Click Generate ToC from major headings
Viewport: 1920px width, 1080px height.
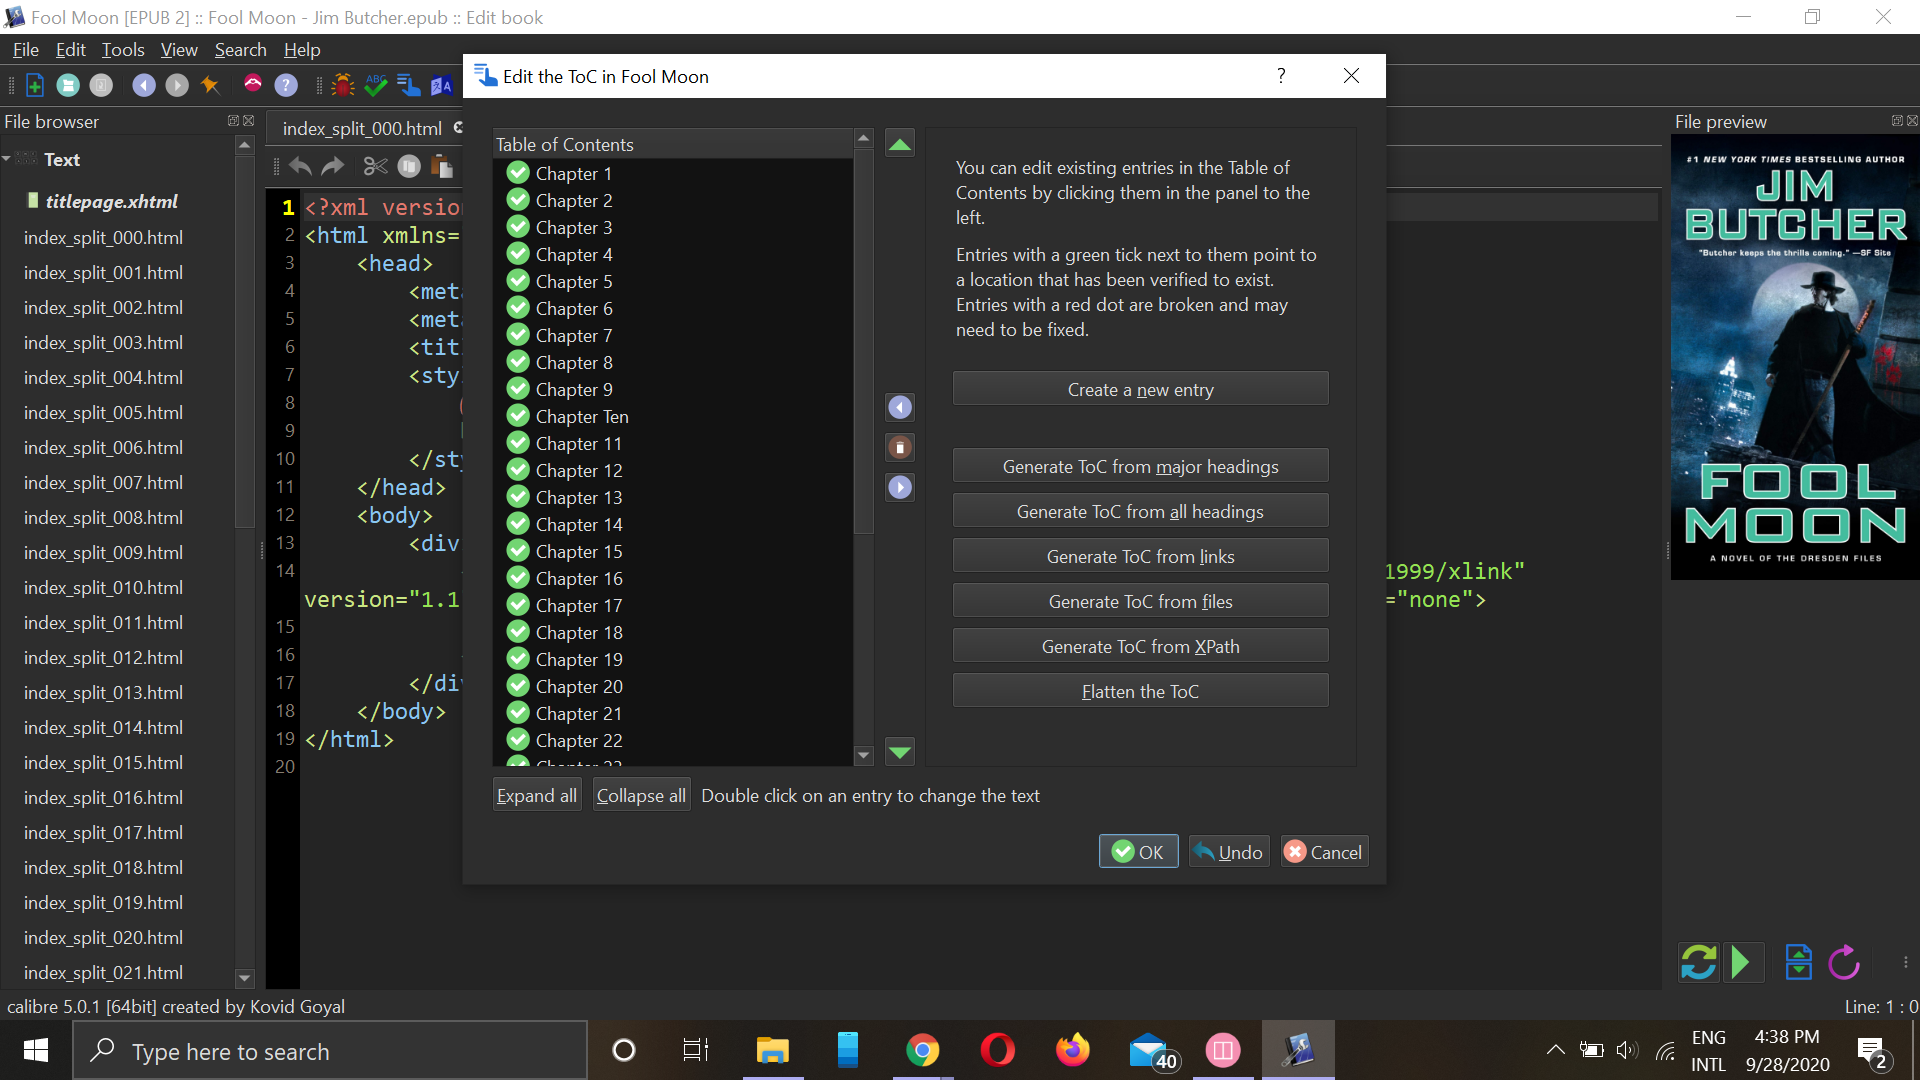(x=1140, y=466)
